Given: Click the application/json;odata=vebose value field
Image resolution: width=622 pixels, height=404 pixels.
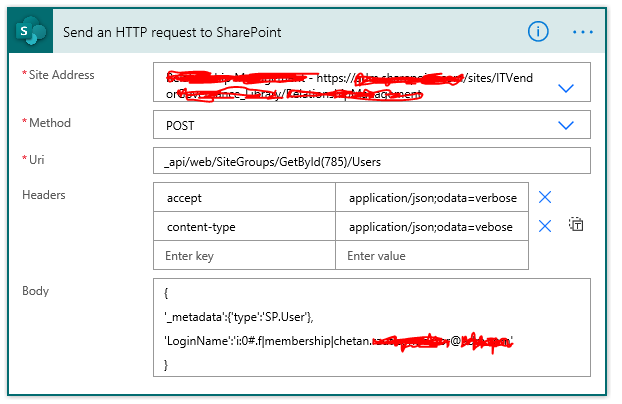Looking at the screenshot, I should (432, 226).
